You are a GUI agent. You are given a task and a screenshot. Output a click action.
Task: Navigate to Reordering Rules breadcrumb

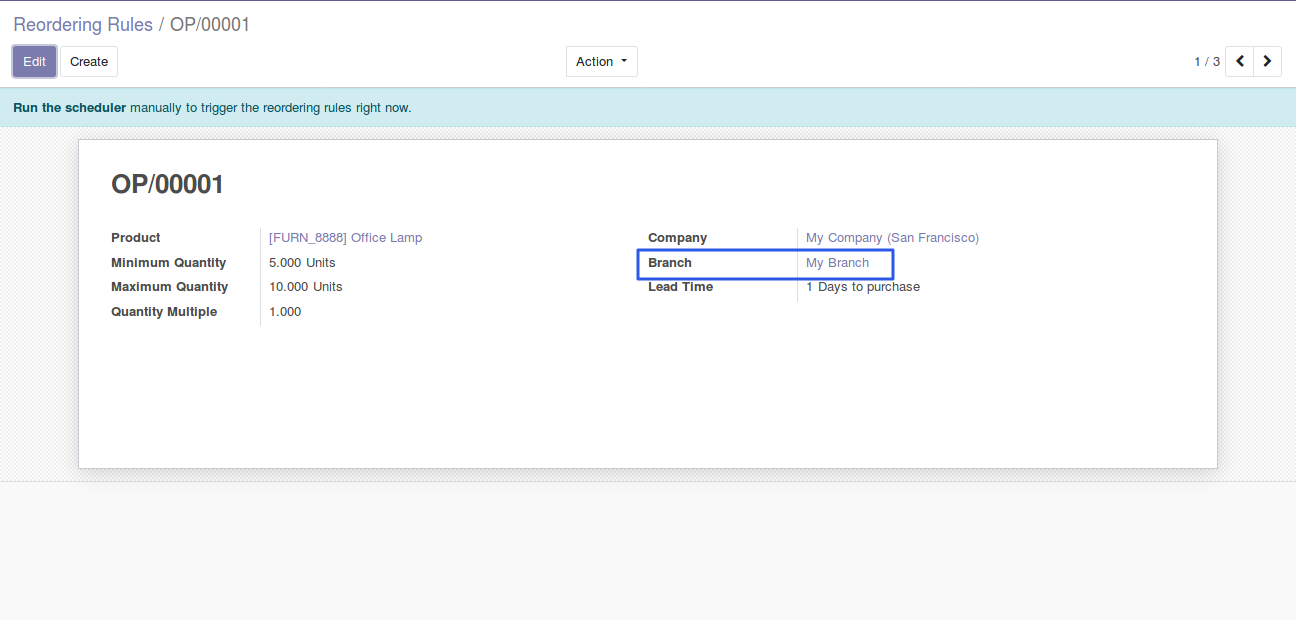[x=83, y=24]
